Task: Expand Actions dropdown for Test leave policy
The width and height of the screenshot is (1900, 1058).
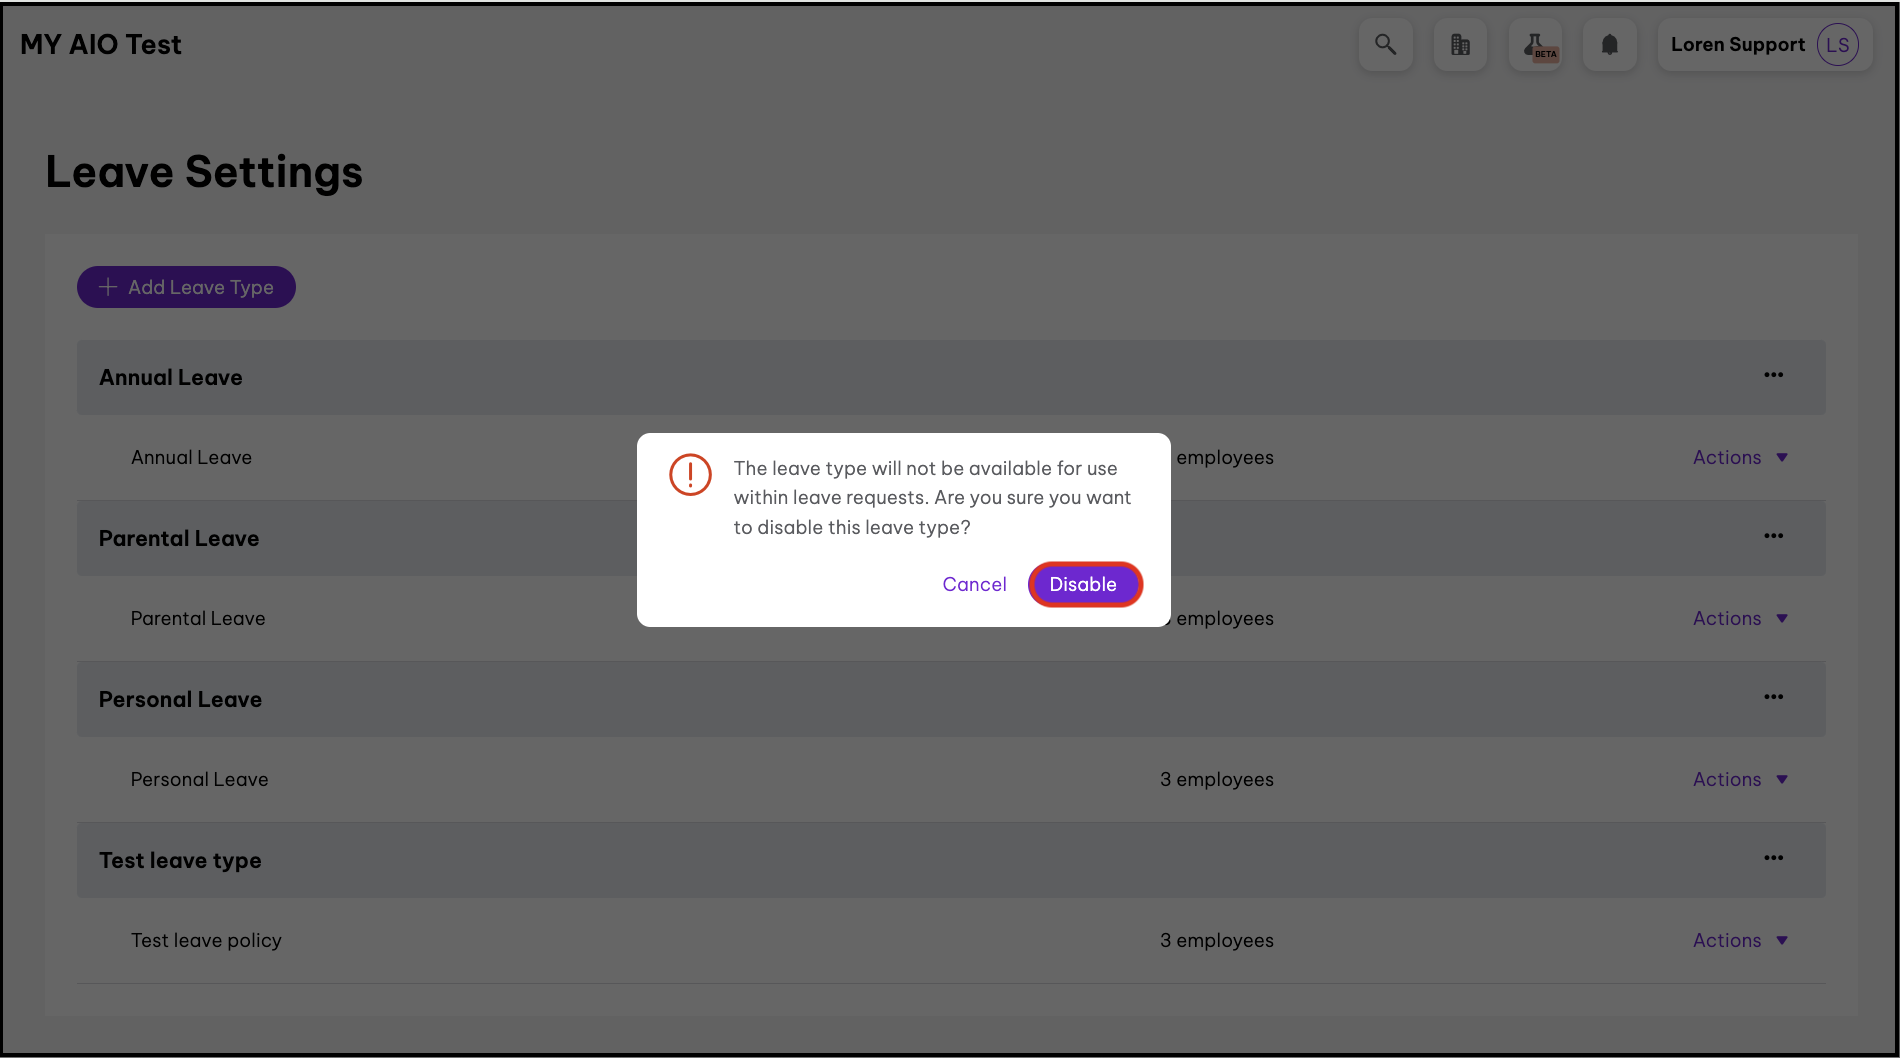Action: point(1739,940)
